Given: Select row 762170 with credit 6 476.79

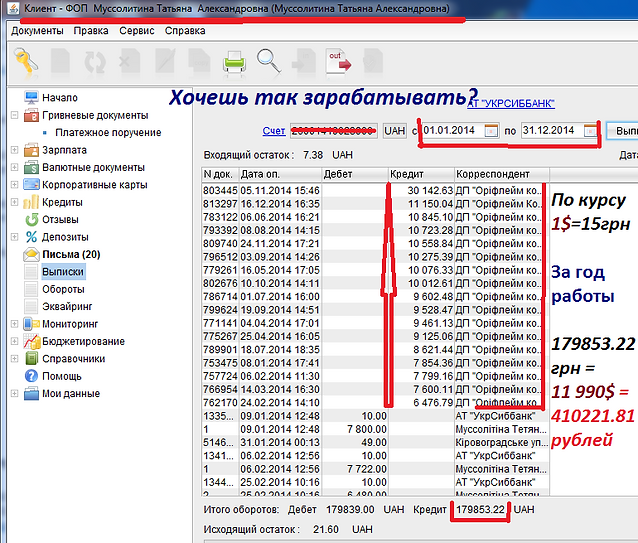Looking at the screenshot, I should tap(375, 403).
